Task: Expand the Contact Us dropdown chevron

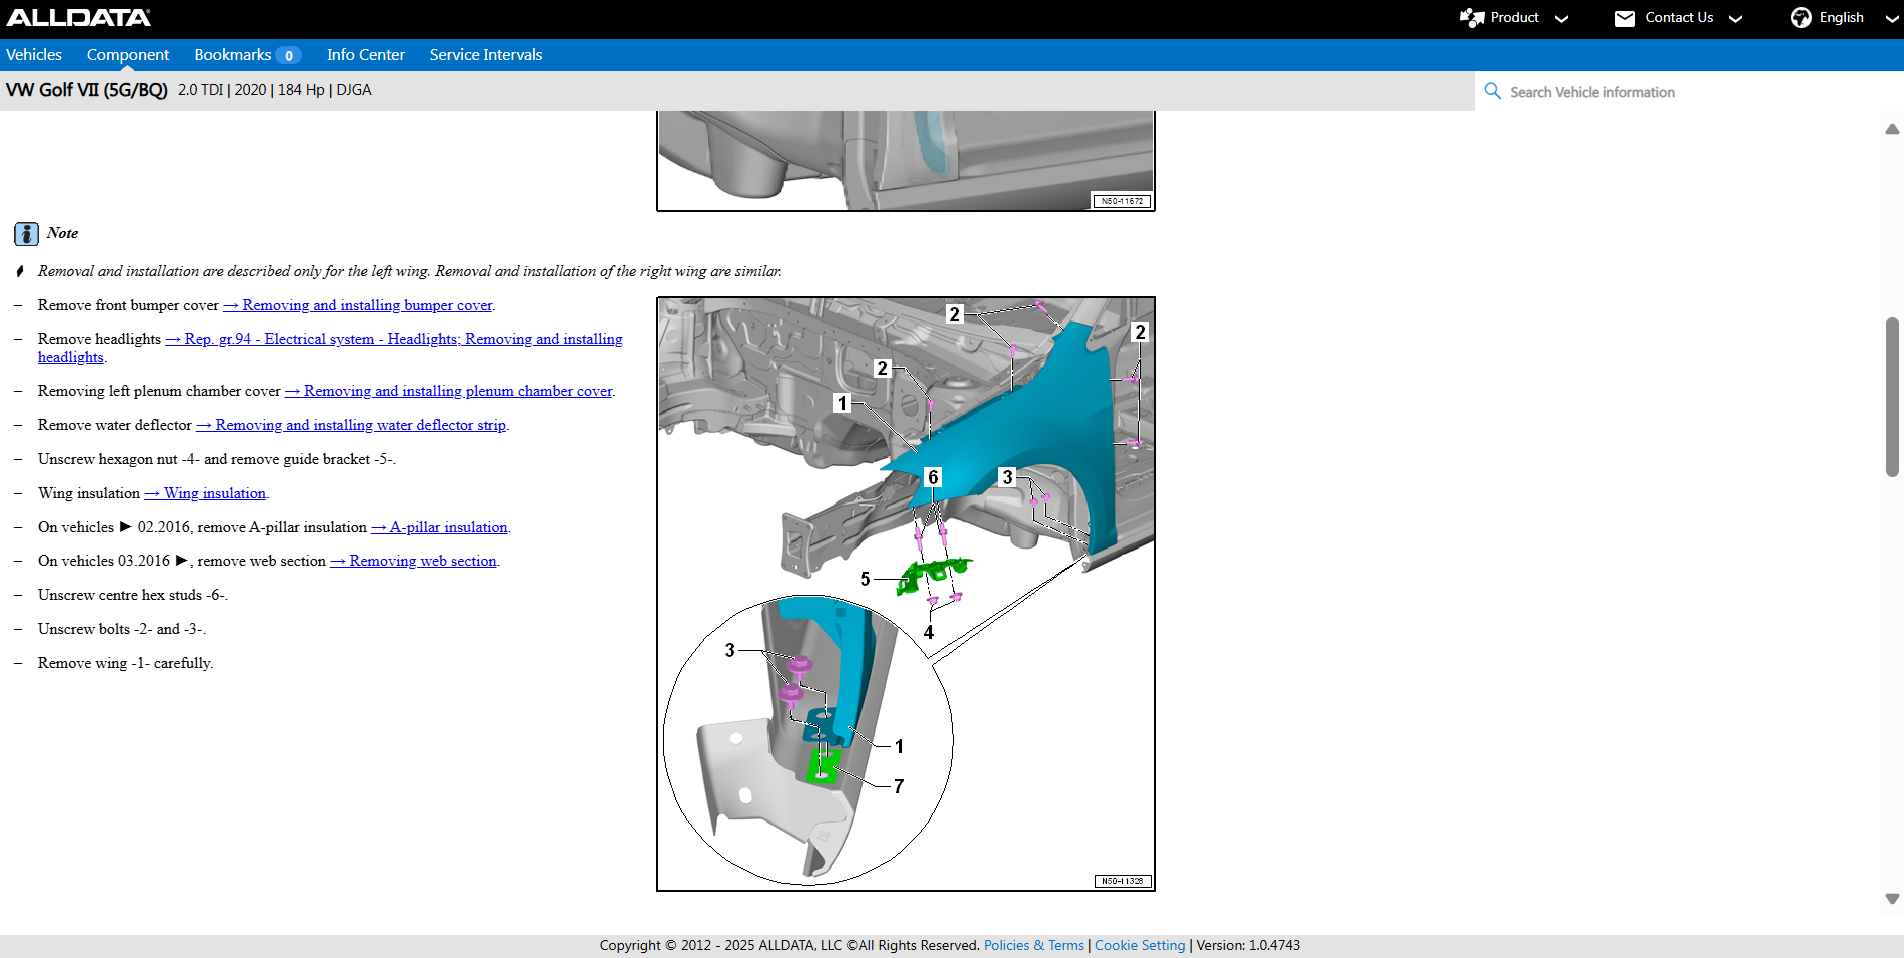Action: (1735, 19)
